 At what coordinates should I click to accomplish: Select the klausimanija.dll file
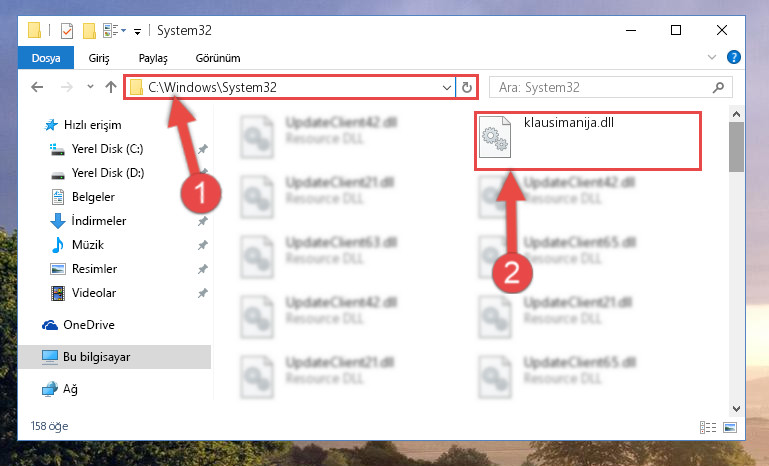pyautogui.click(x=588, y=141)
